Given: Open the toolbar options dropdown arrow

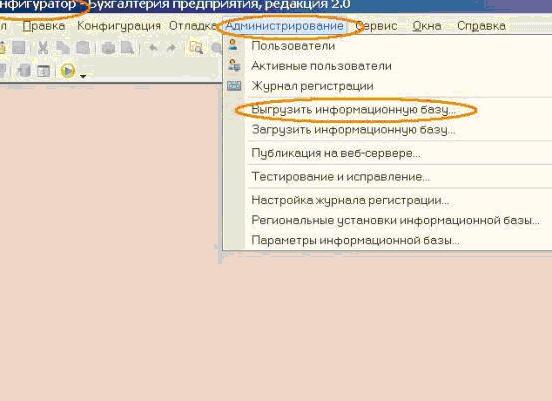Looking at the screenshot, I should coord(83,75).
